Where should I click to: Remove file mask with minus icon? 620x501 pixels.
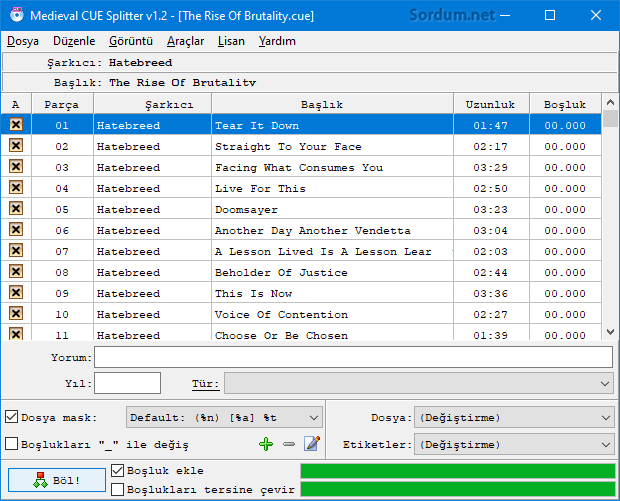(289, 444)
